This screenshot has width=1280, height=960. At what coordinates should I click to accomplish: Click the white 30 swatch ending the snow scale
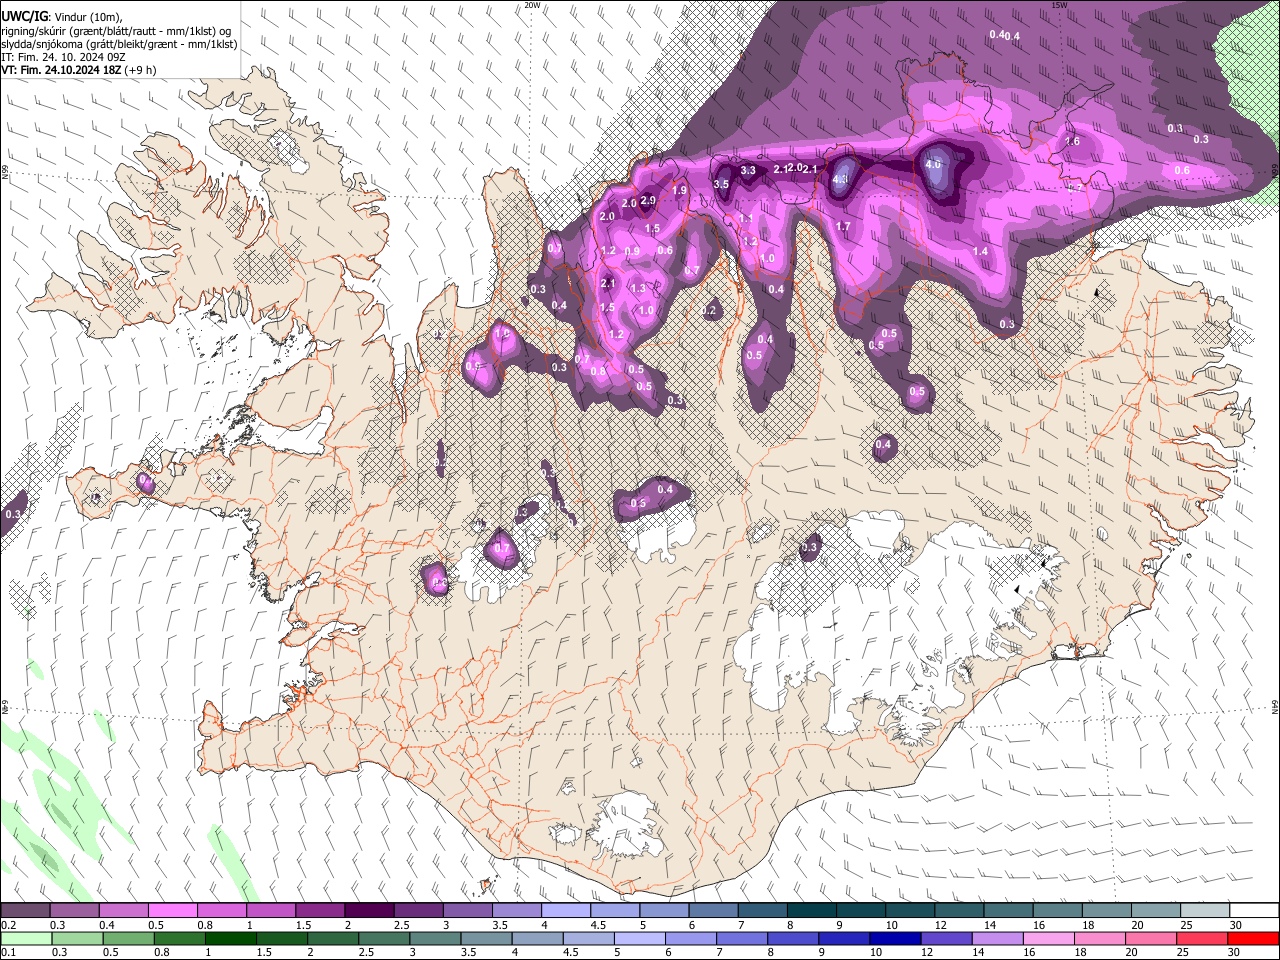click(1254, 911)
